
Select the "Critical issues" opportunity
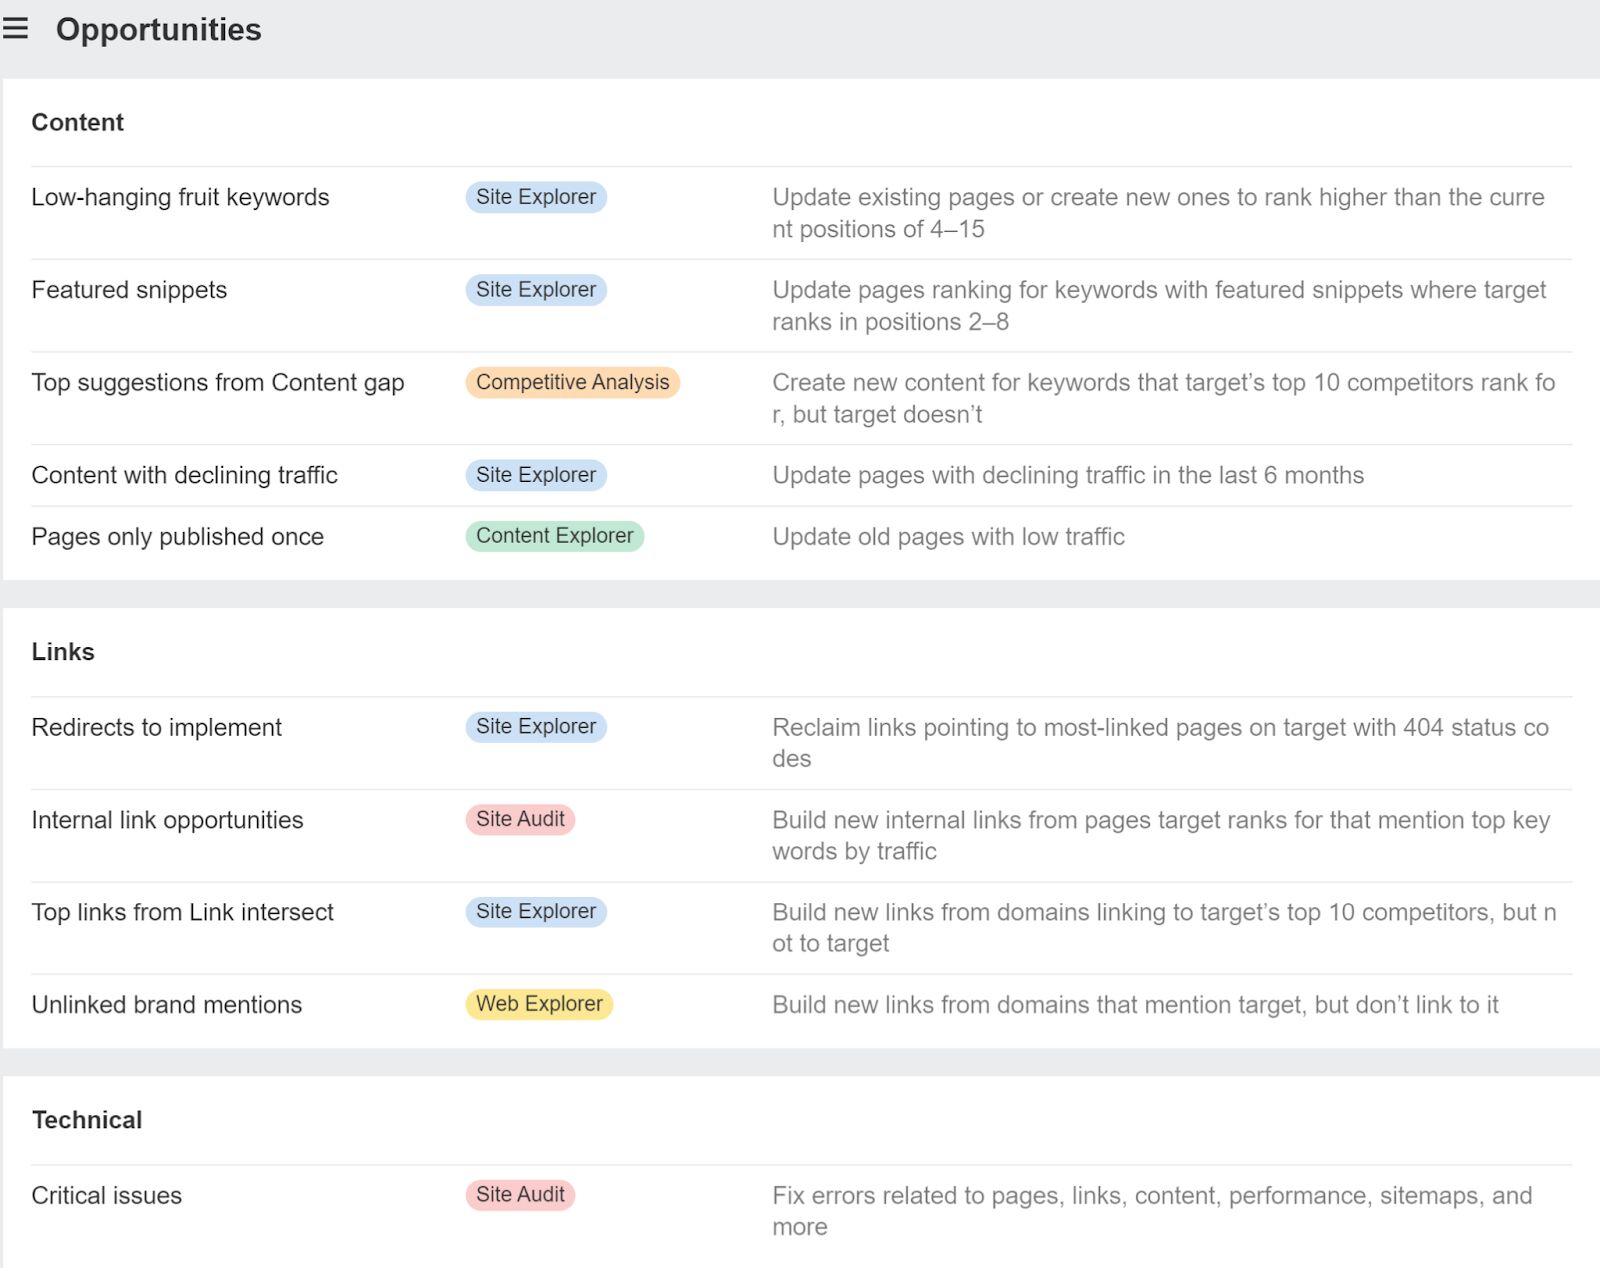pos(106,1195)
